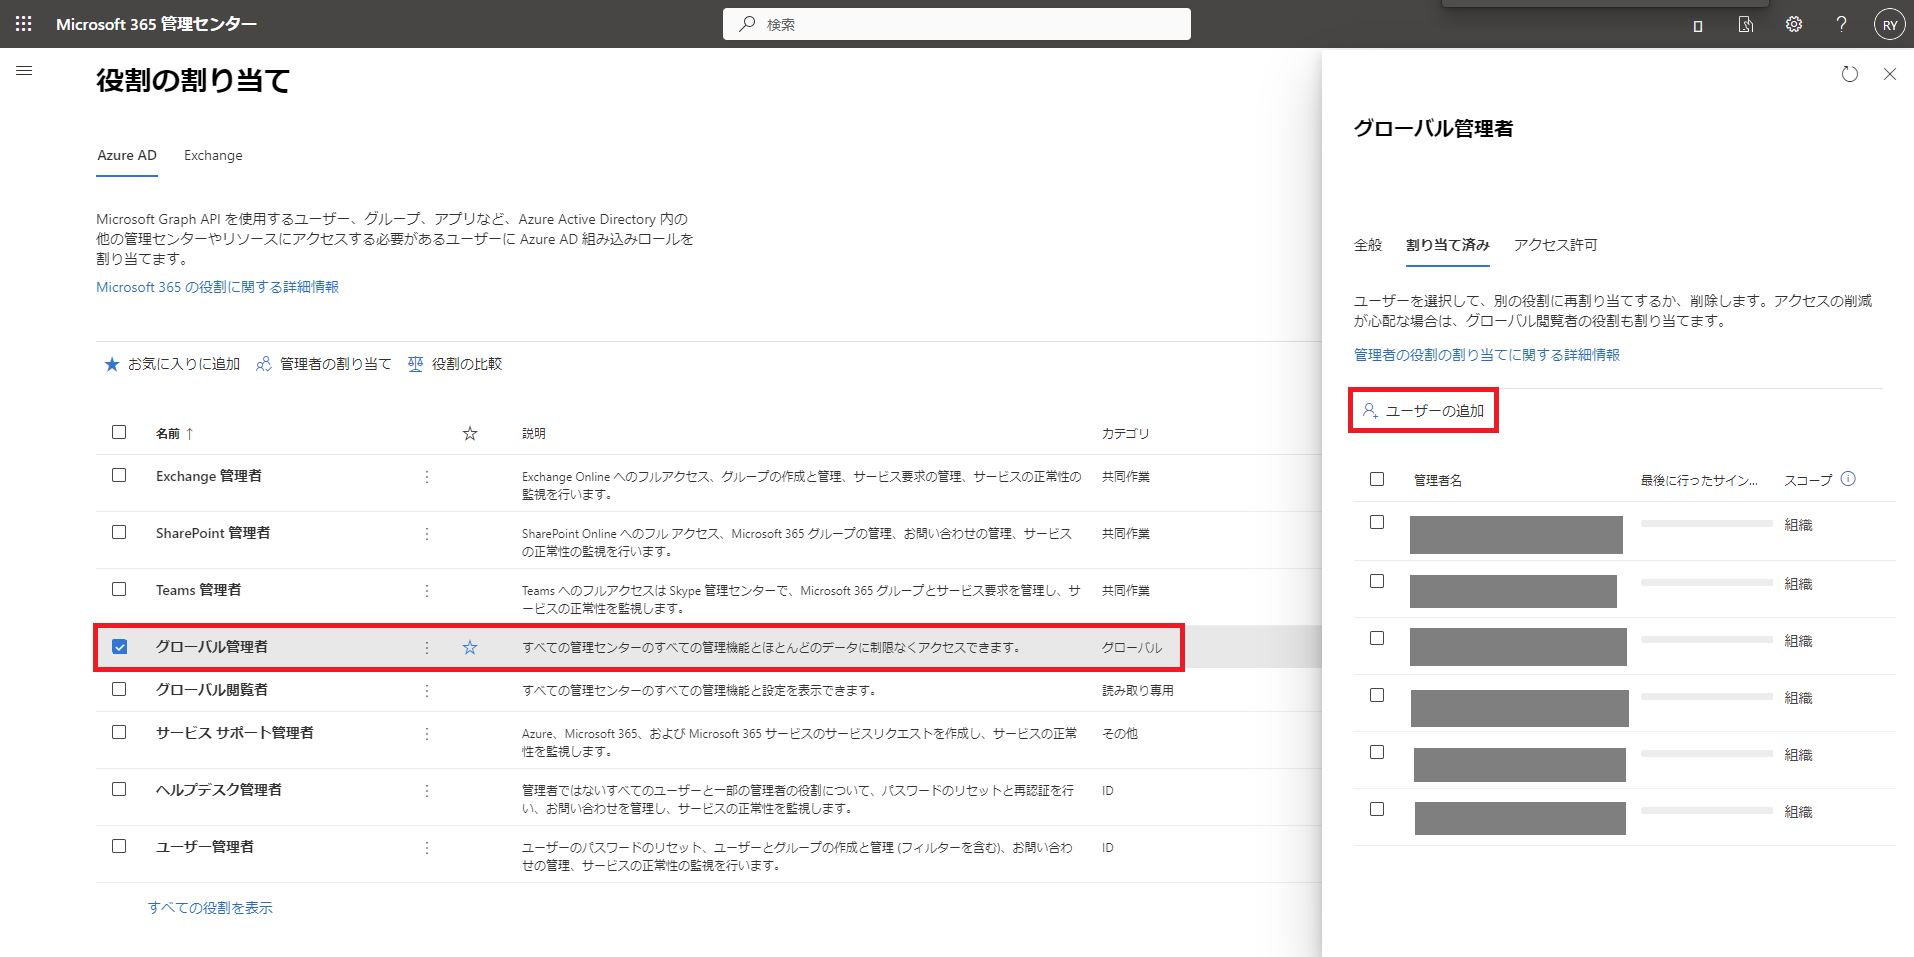Check the ヘルプデスク管理者 checkbox
1914x957 pixels.
pos(119,789)
